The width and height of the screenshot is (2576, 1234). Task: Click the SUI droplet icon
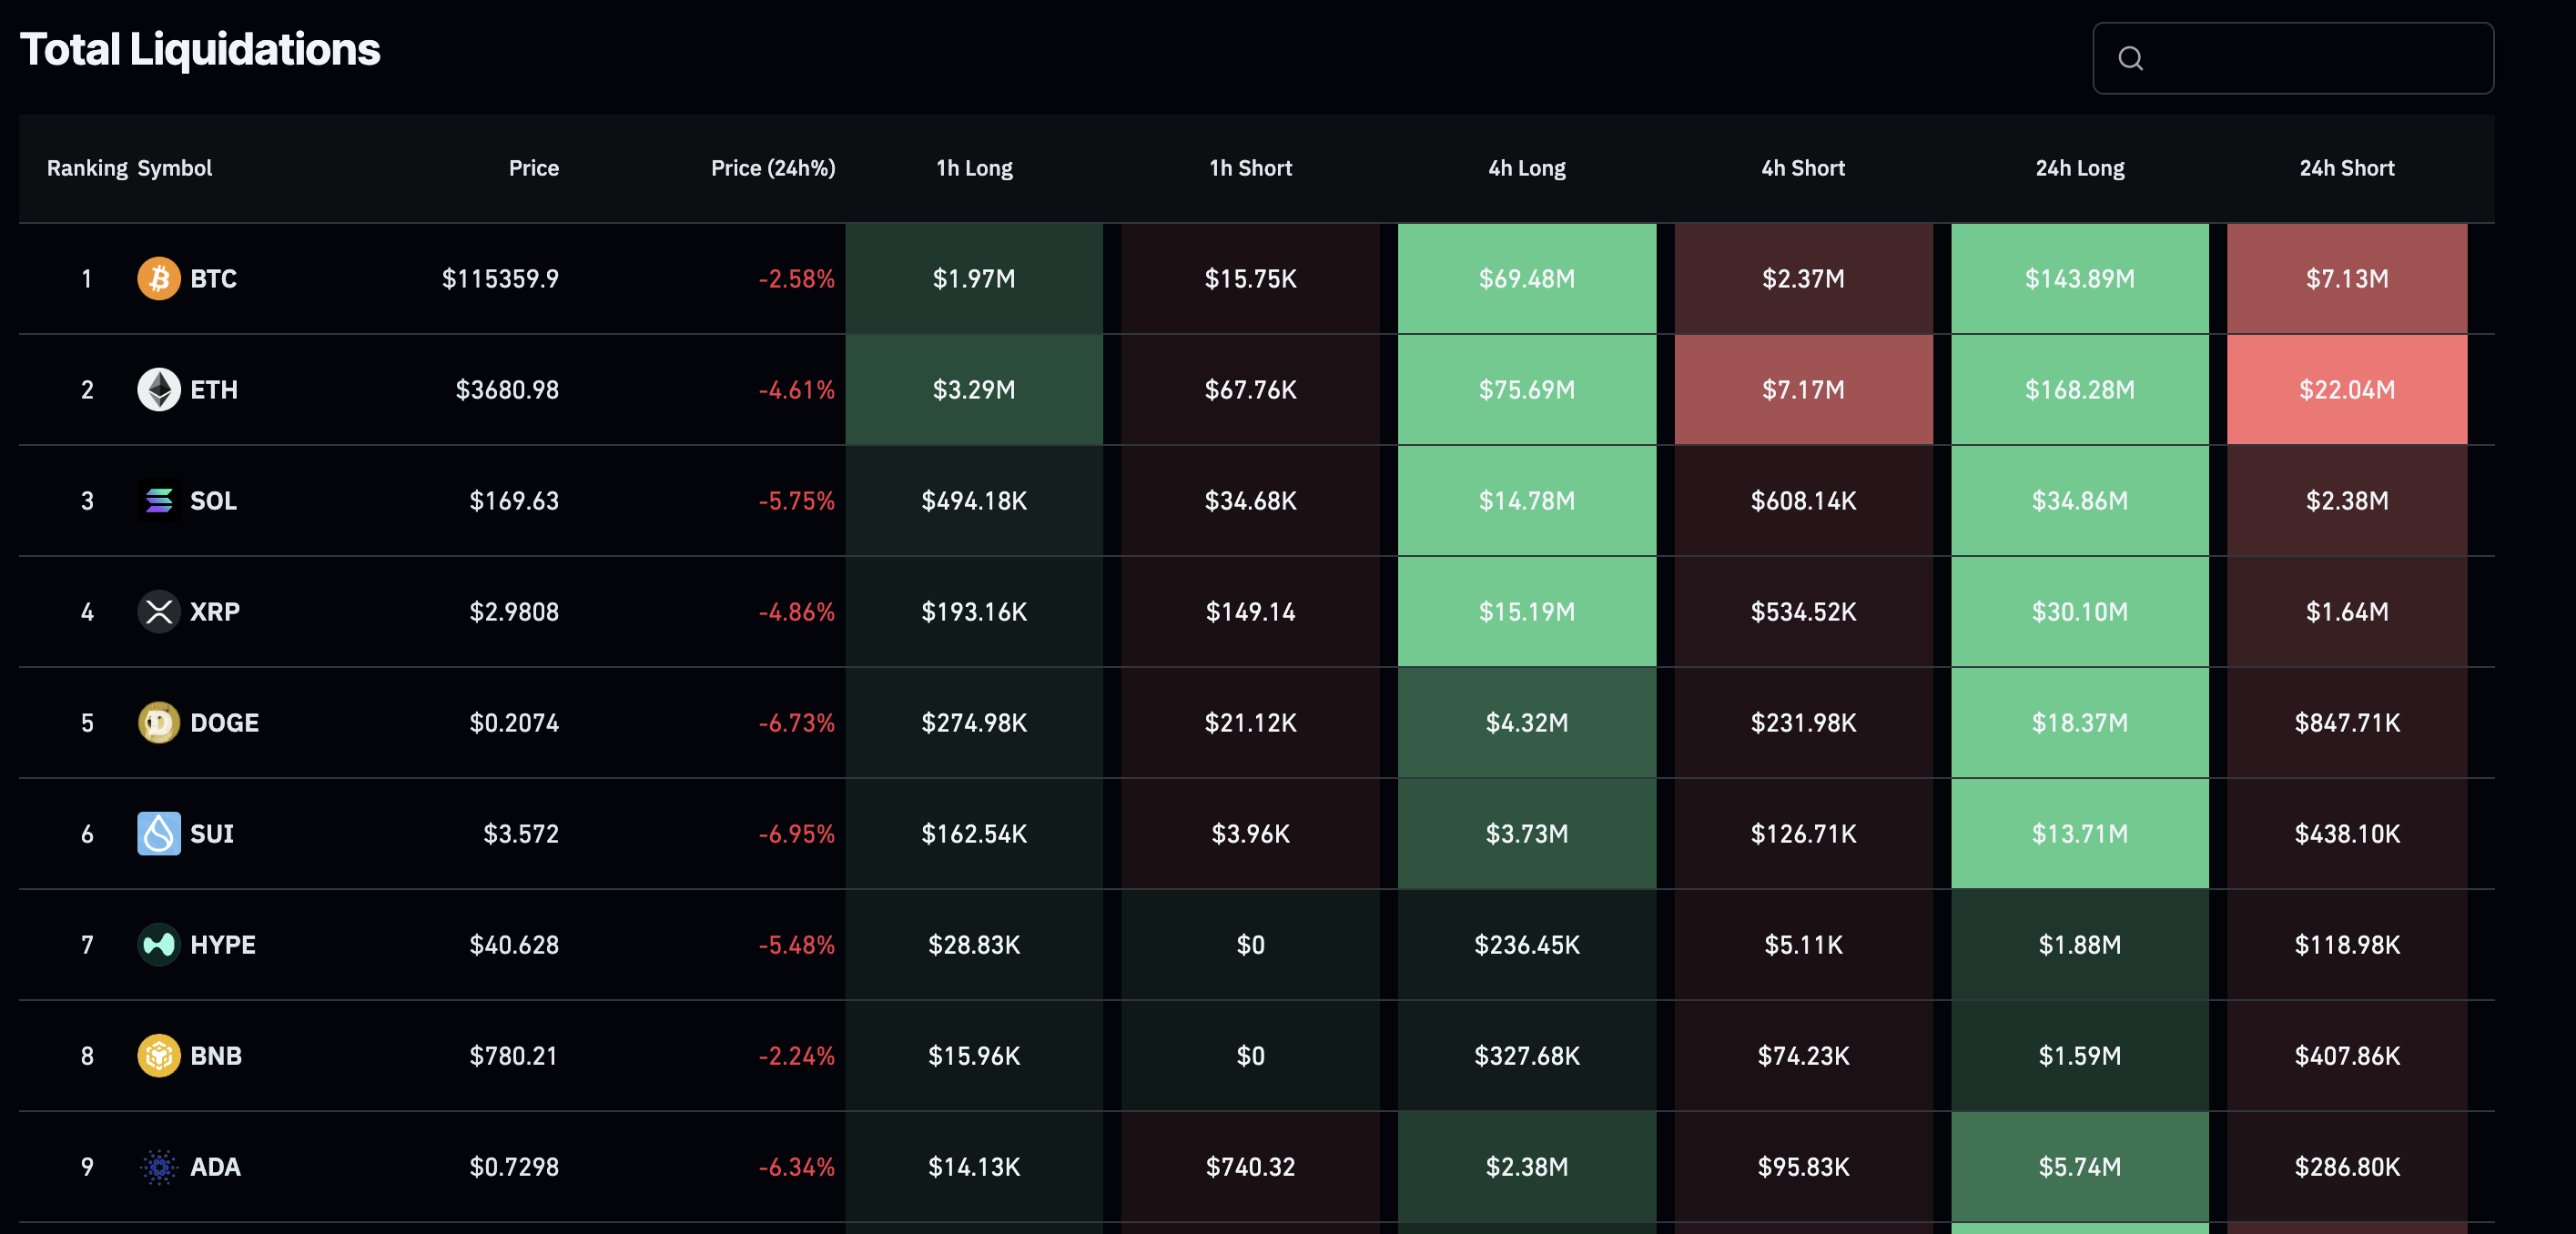(158, 833)
